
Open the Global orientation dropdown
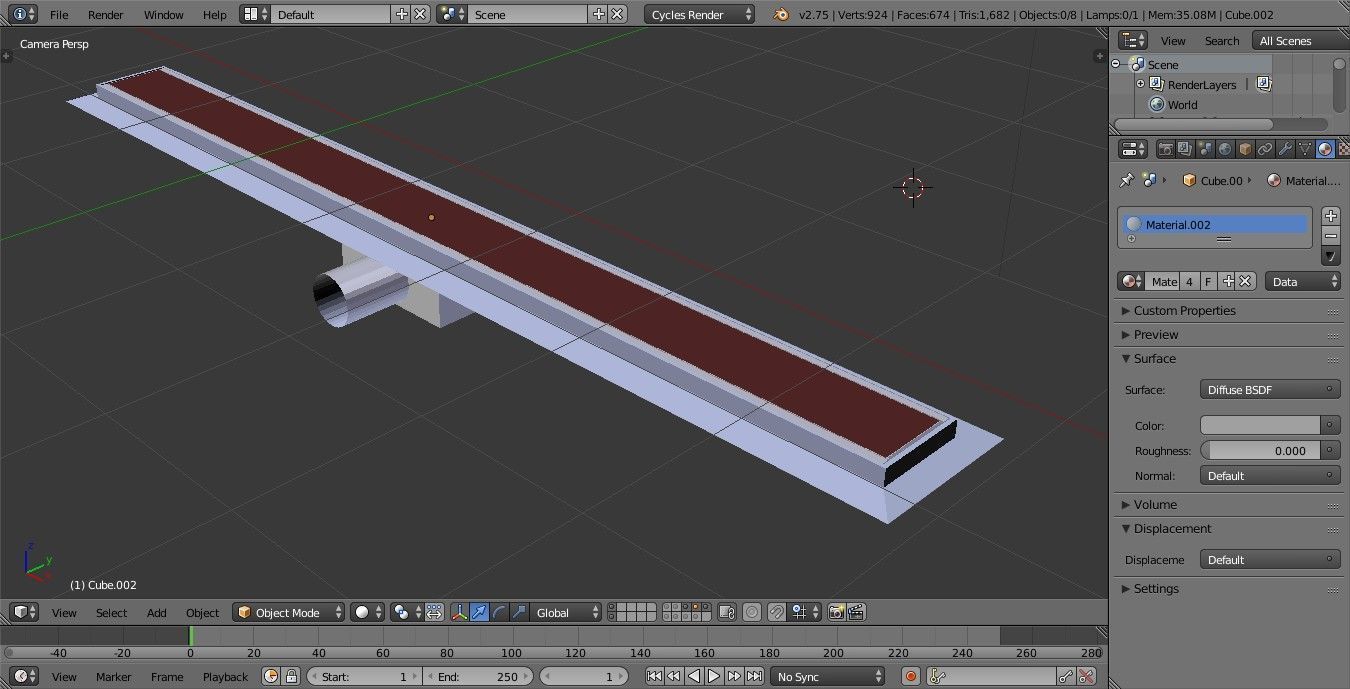coord(567,612)
